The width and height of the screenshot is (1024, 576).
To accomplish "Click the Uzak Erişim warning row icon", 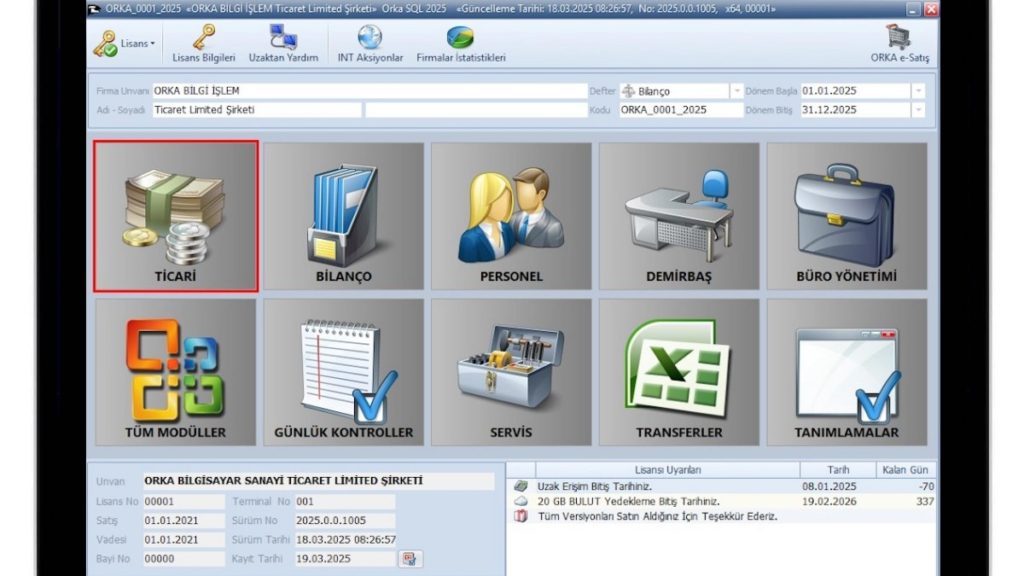I will pos(520,486).
